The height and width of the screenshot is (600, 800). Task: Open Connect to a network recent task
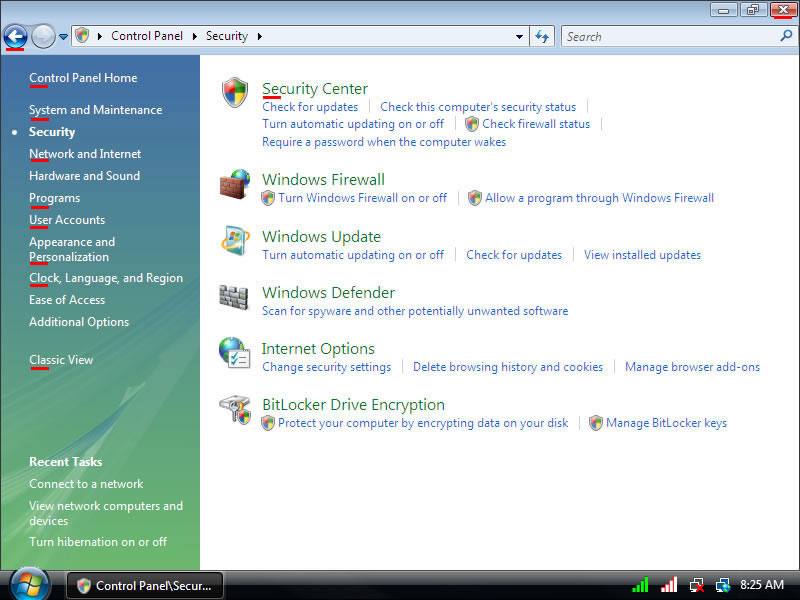[x=86, y=484]
